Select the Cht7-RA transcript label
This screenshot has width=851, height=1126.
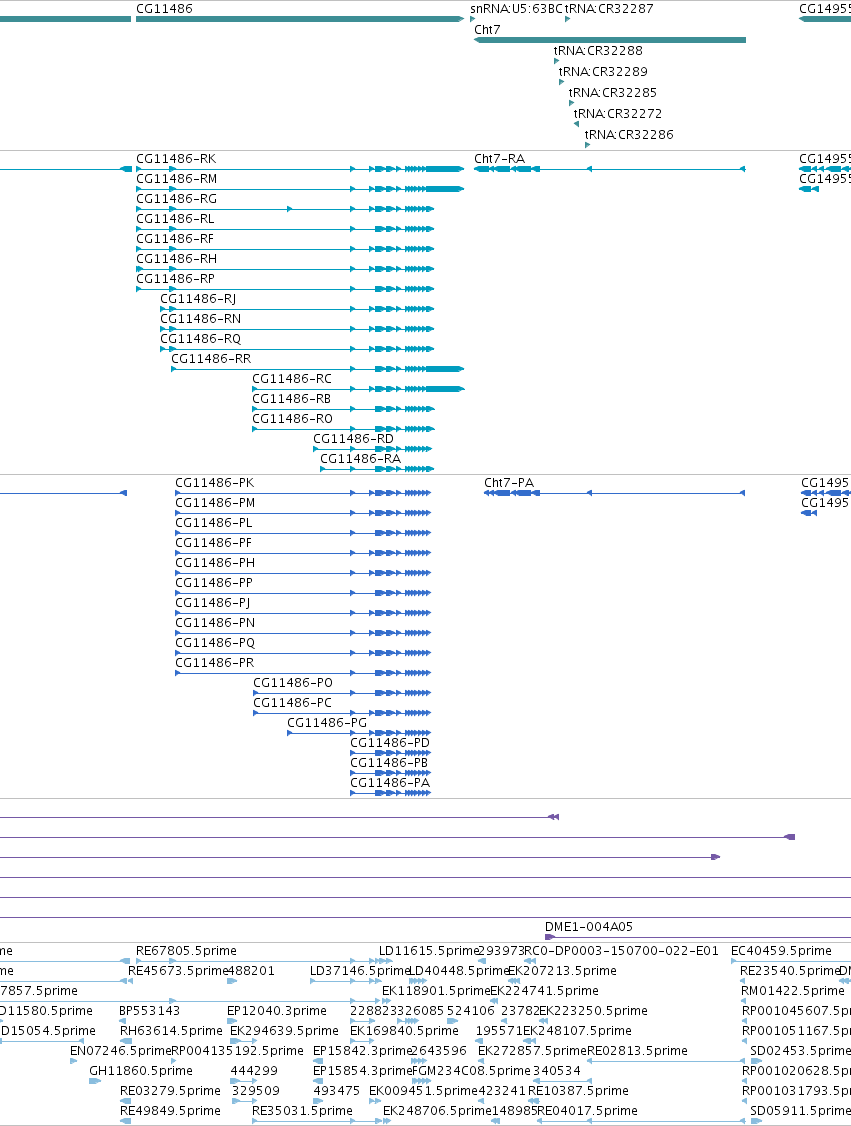(x=499, y=159)
